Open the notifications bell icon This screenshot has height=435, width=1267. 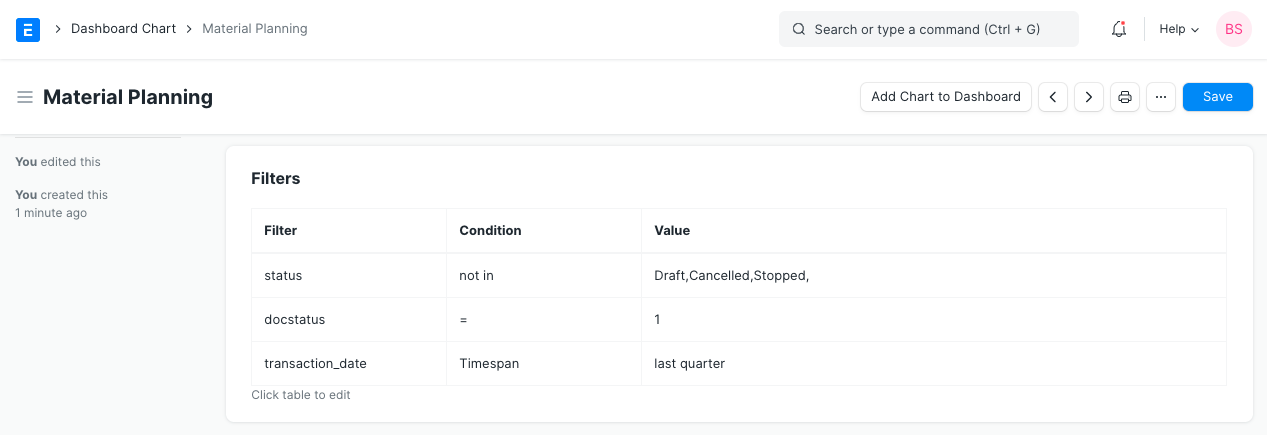coord(1119,30)
